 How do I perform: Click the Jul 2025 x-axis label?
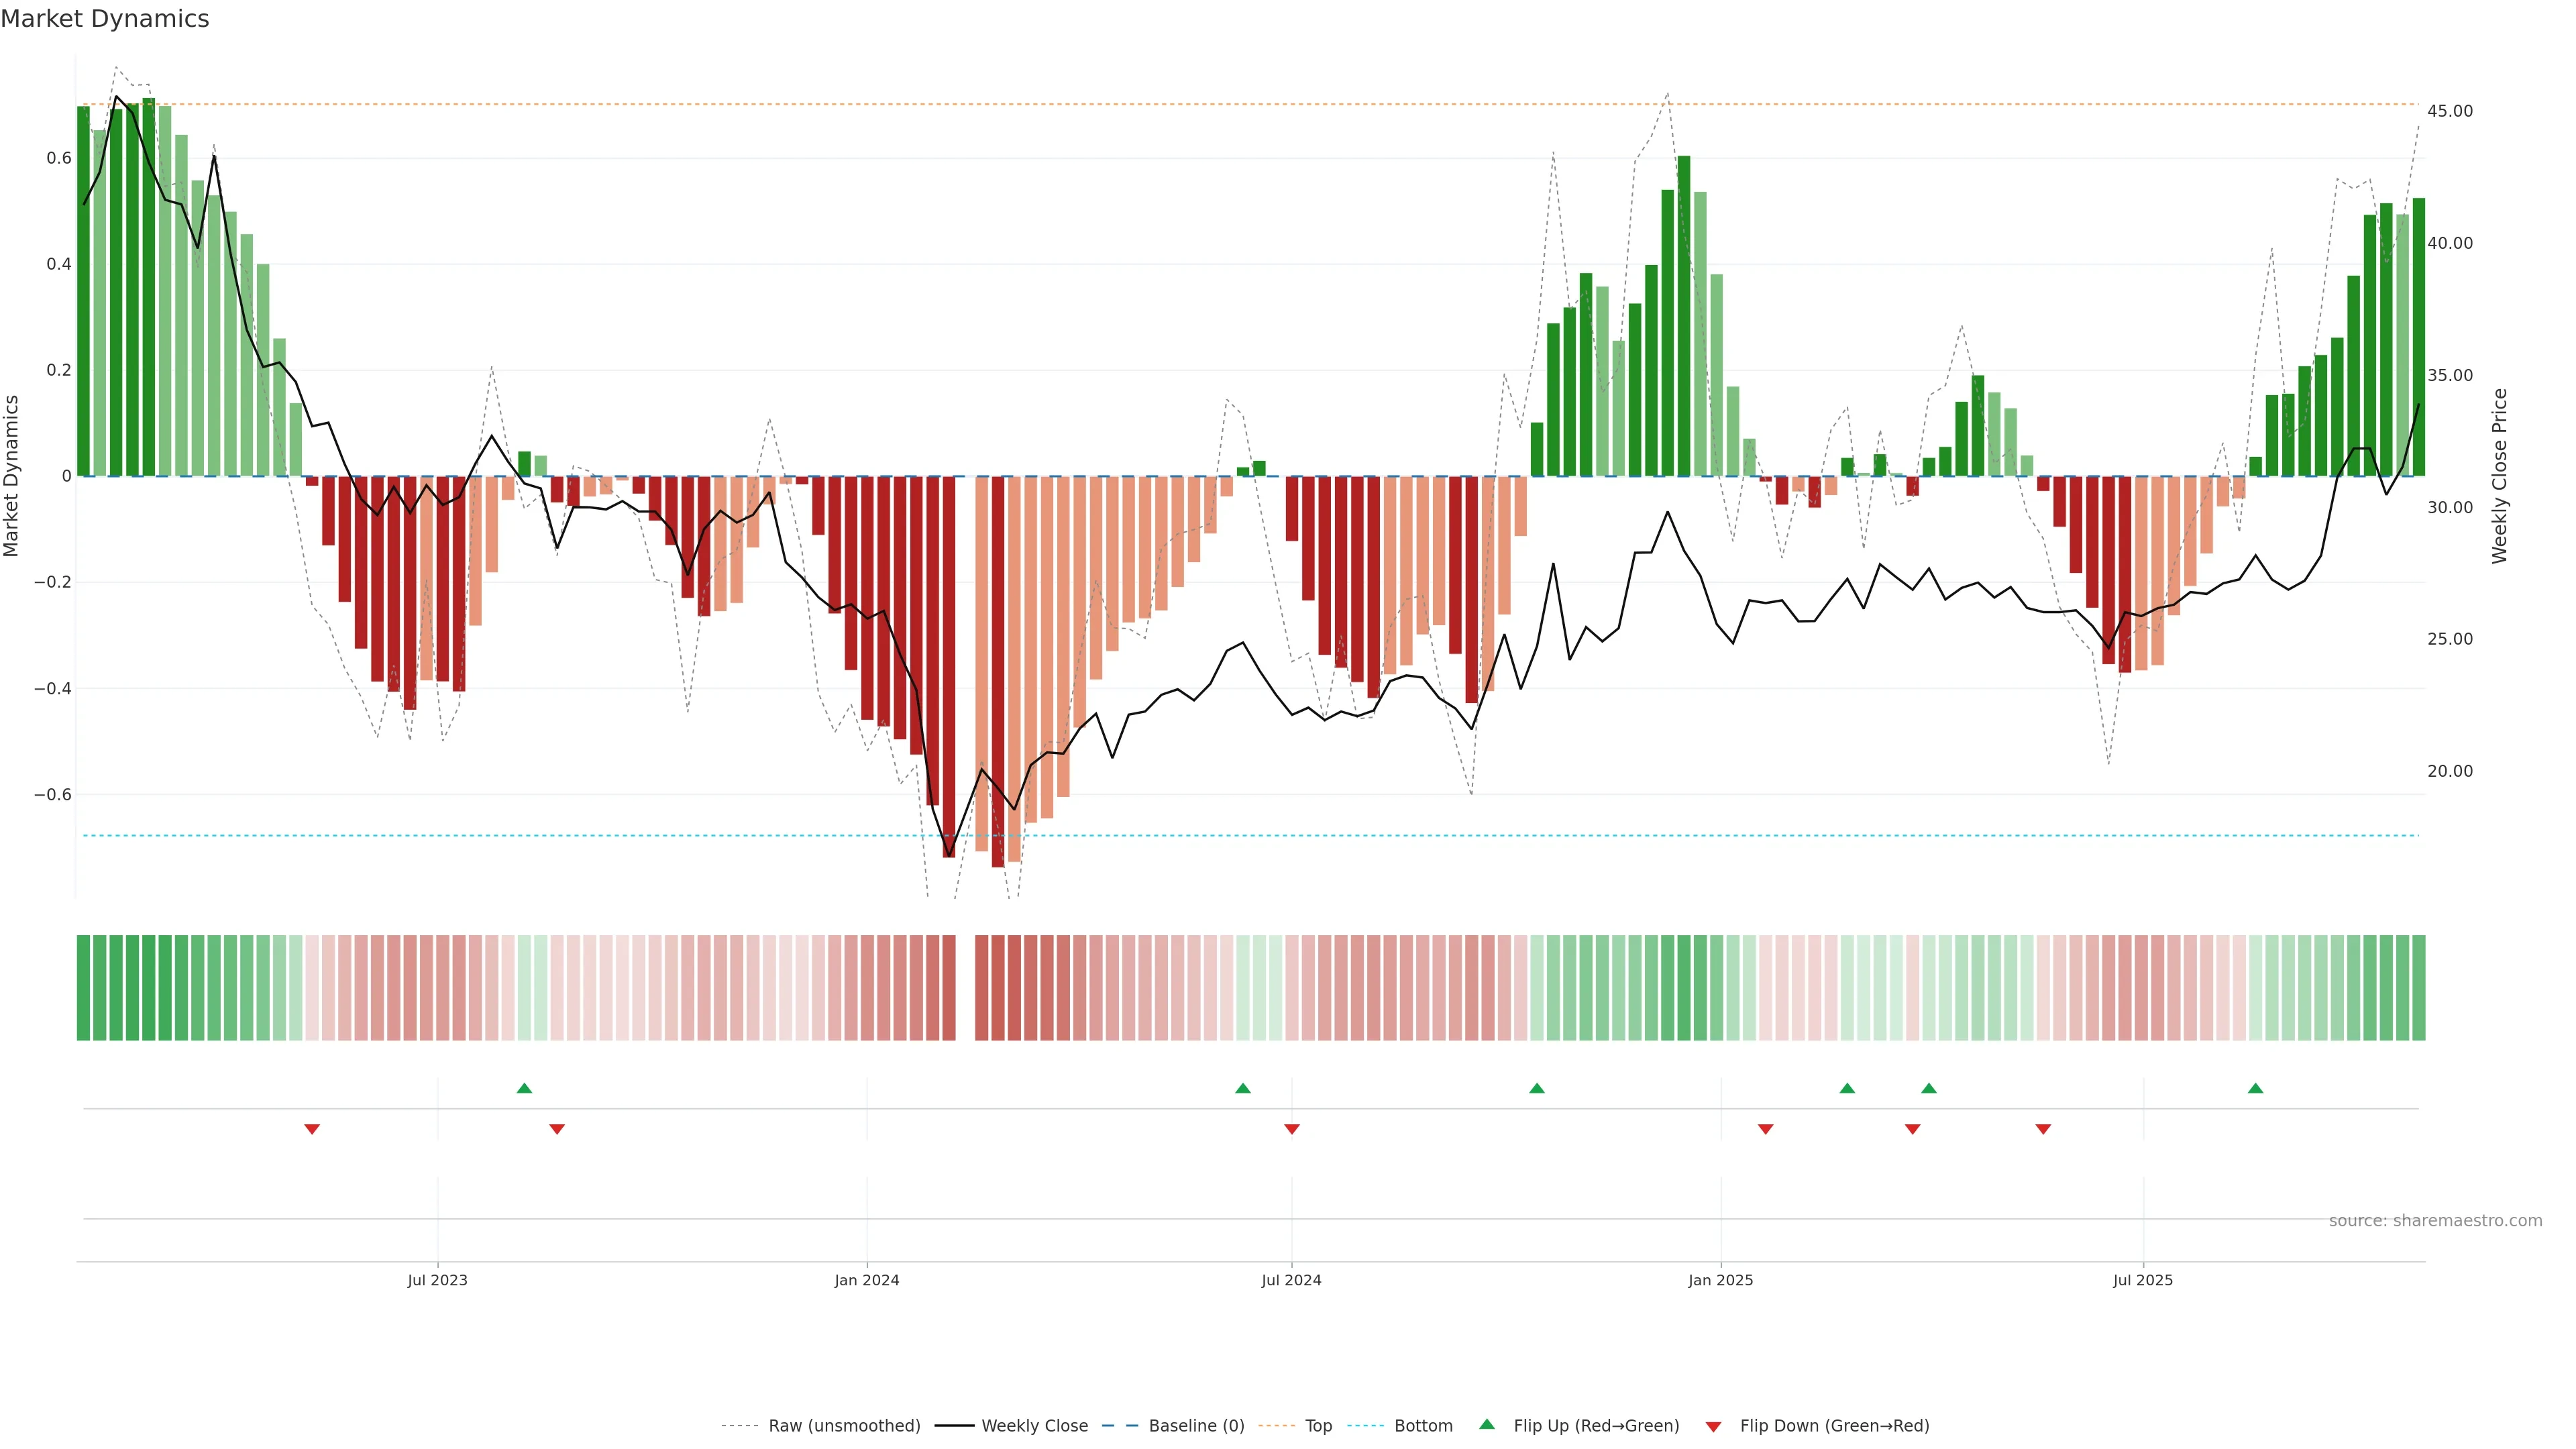pyautogui.click(x=2143, y=1280)
